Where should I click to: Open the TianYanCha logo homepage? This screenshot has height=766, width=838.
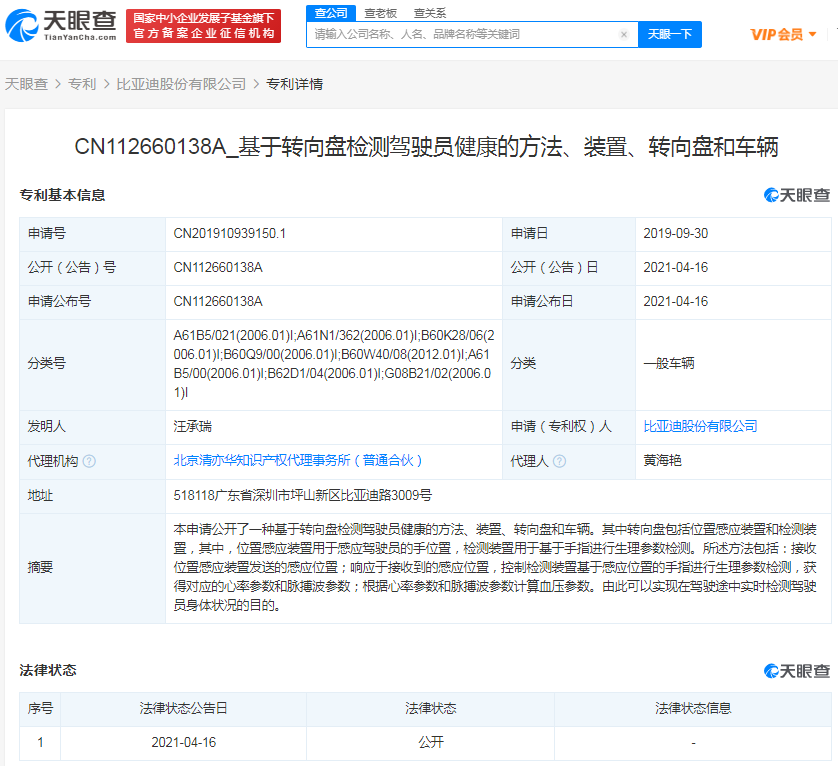click(x=61, y=25)
